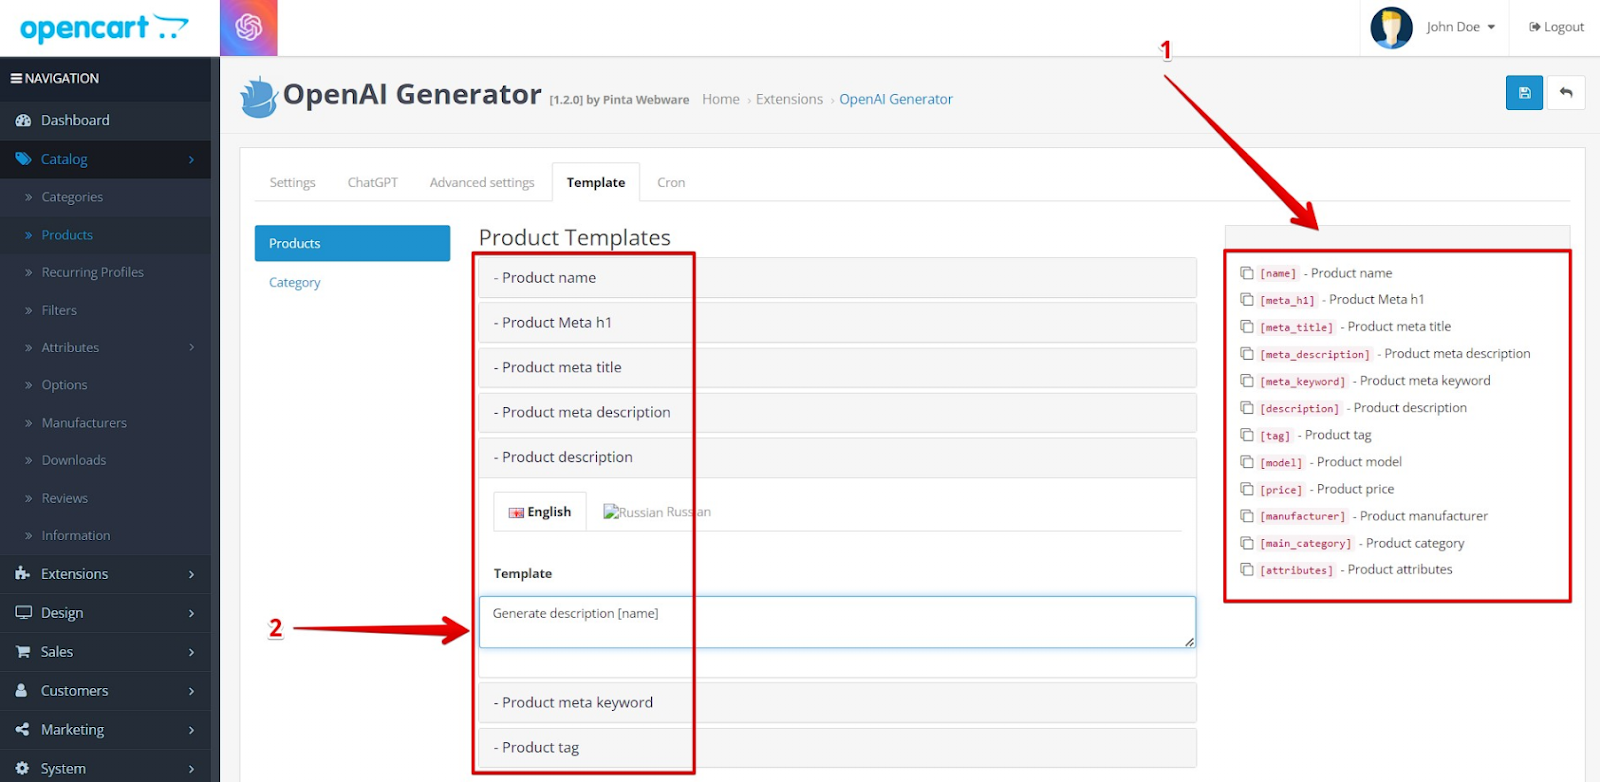
Task: Open Reviews in the sidebar
Action: coord(64,498)
